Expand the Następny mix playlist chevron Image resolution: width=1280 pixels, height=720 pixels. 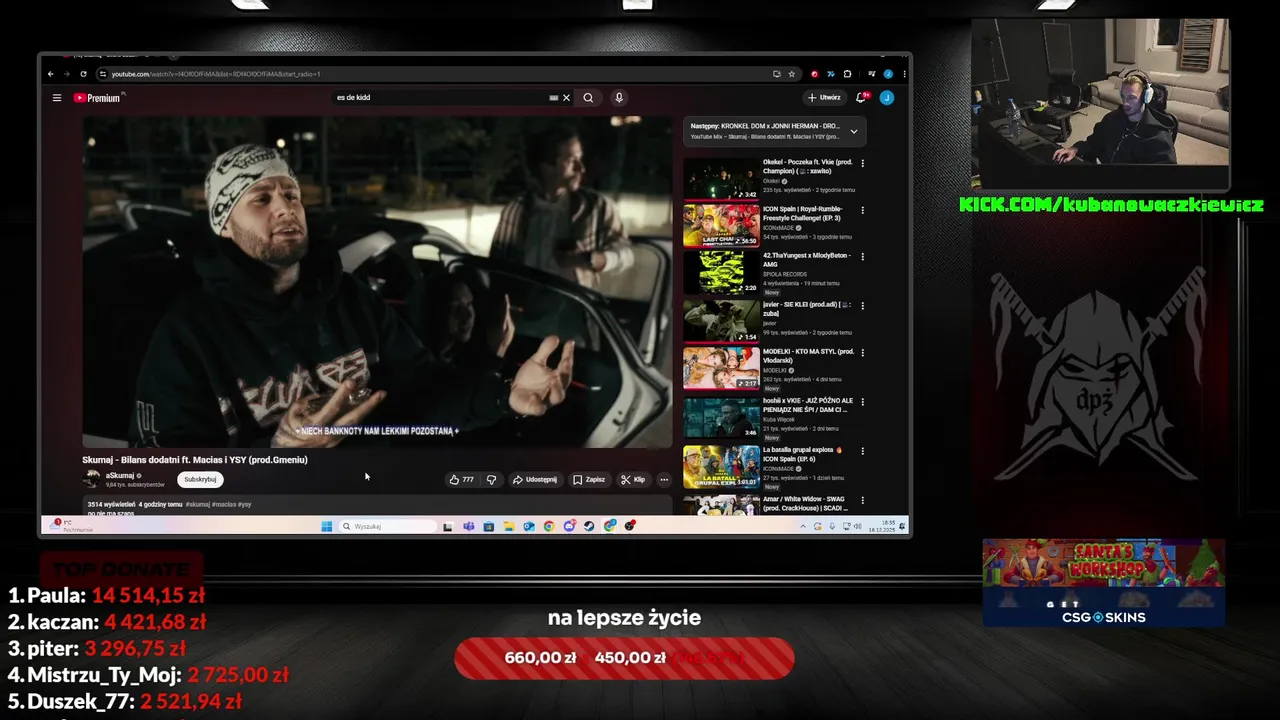[x=853, y=131]
